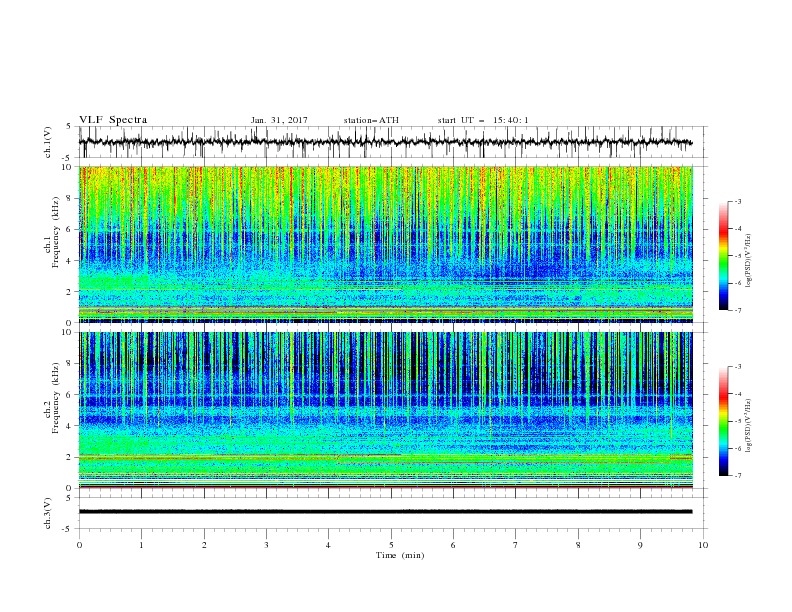Click time axis tick label "2"

click(204, 545)
